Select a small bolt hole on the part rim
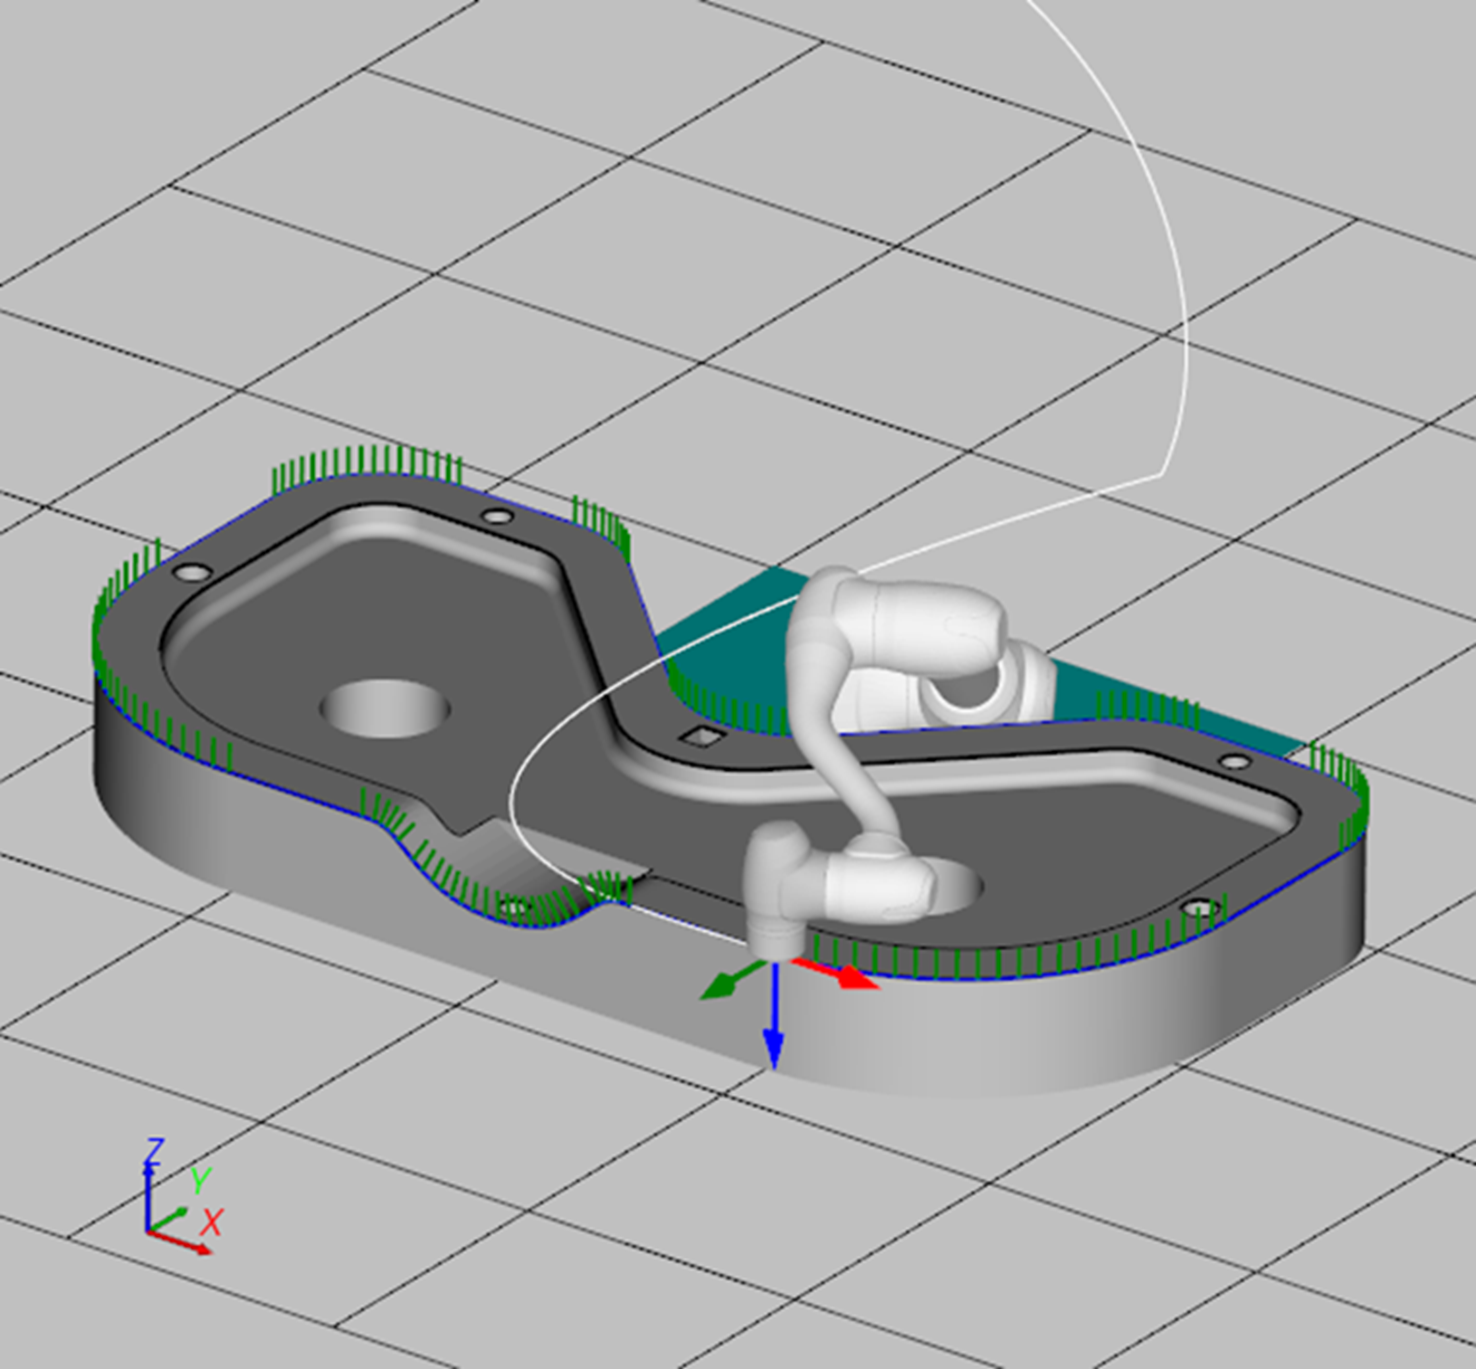Image resolution: width=1476 pixels, height=1369 pixels. point(497,517)
